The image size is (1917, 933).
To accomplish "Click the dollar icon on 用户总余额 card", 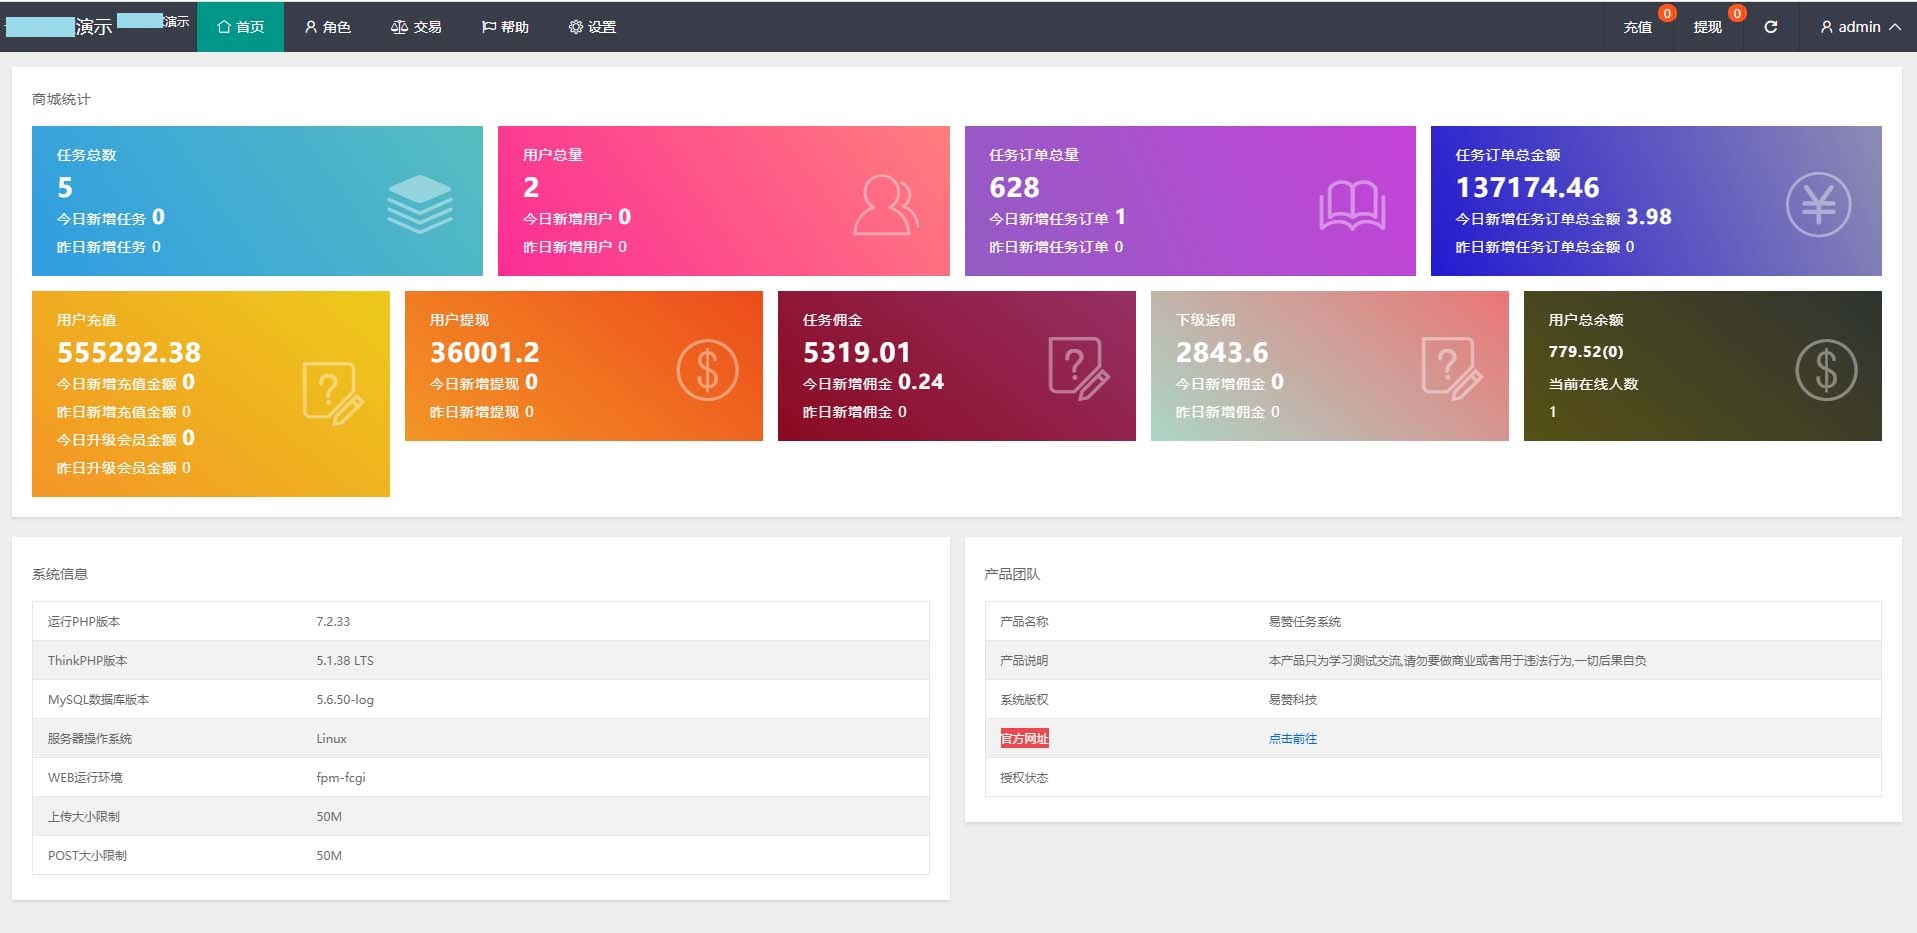I will (x=1826, y=368).
